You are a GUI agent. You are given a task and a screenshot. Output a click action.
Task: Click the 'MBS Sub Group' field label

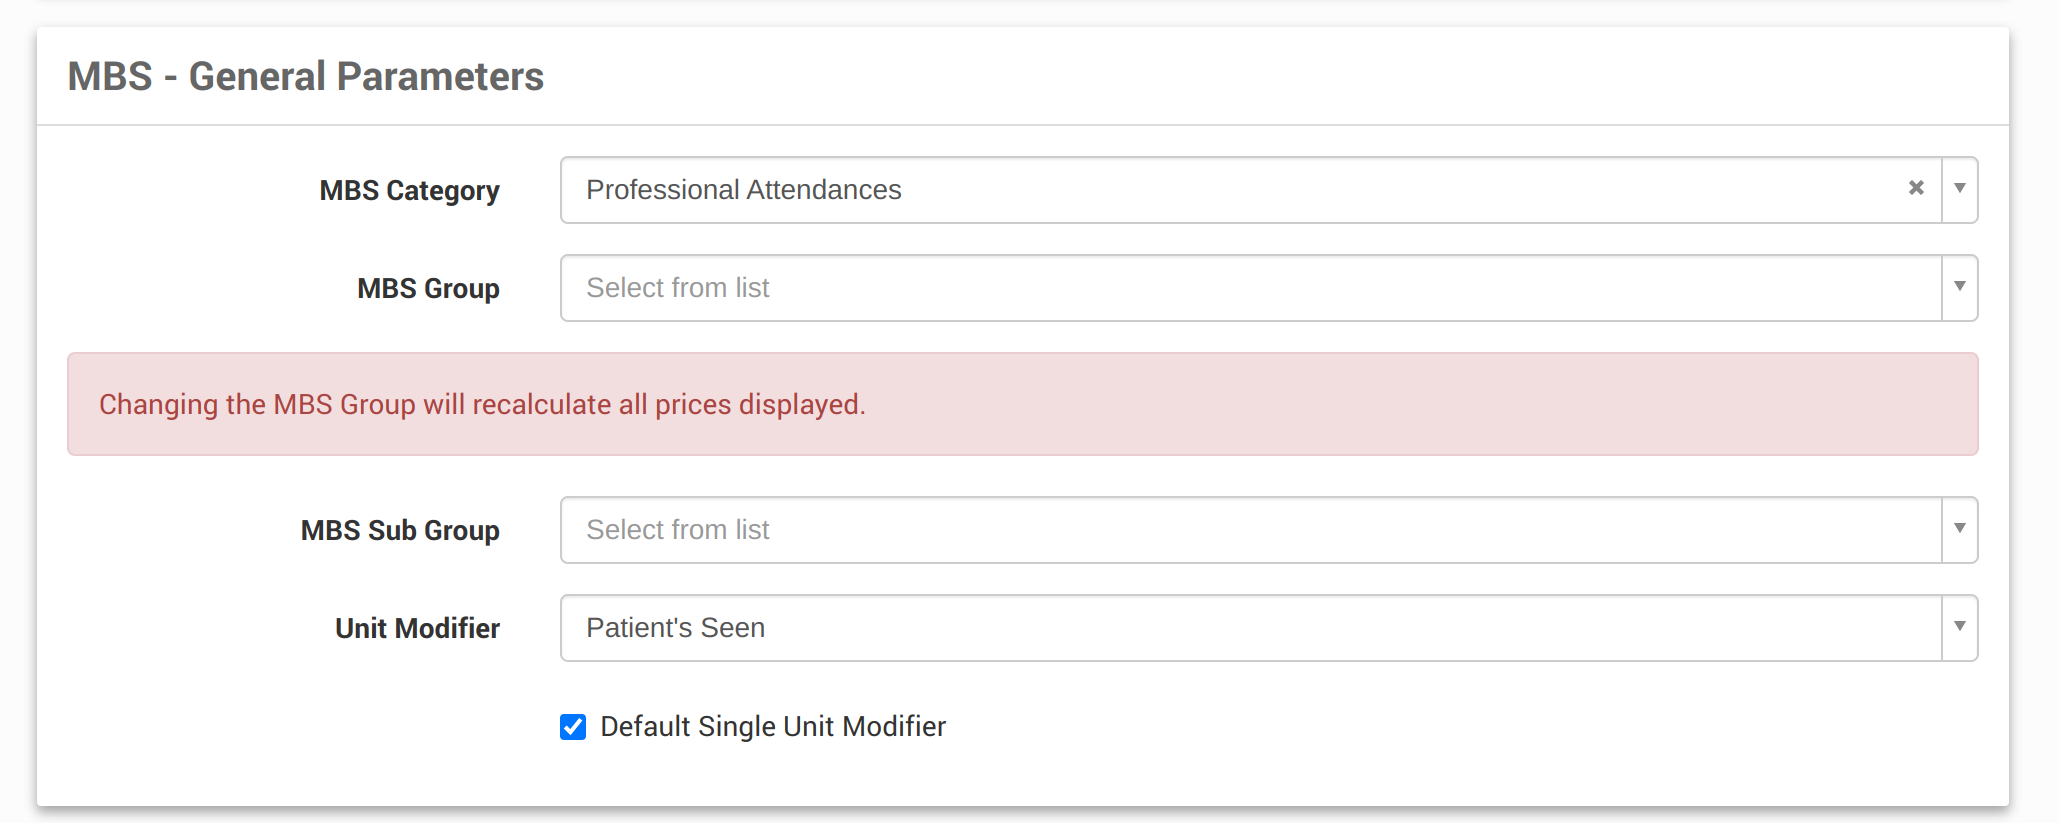[400, 530]
